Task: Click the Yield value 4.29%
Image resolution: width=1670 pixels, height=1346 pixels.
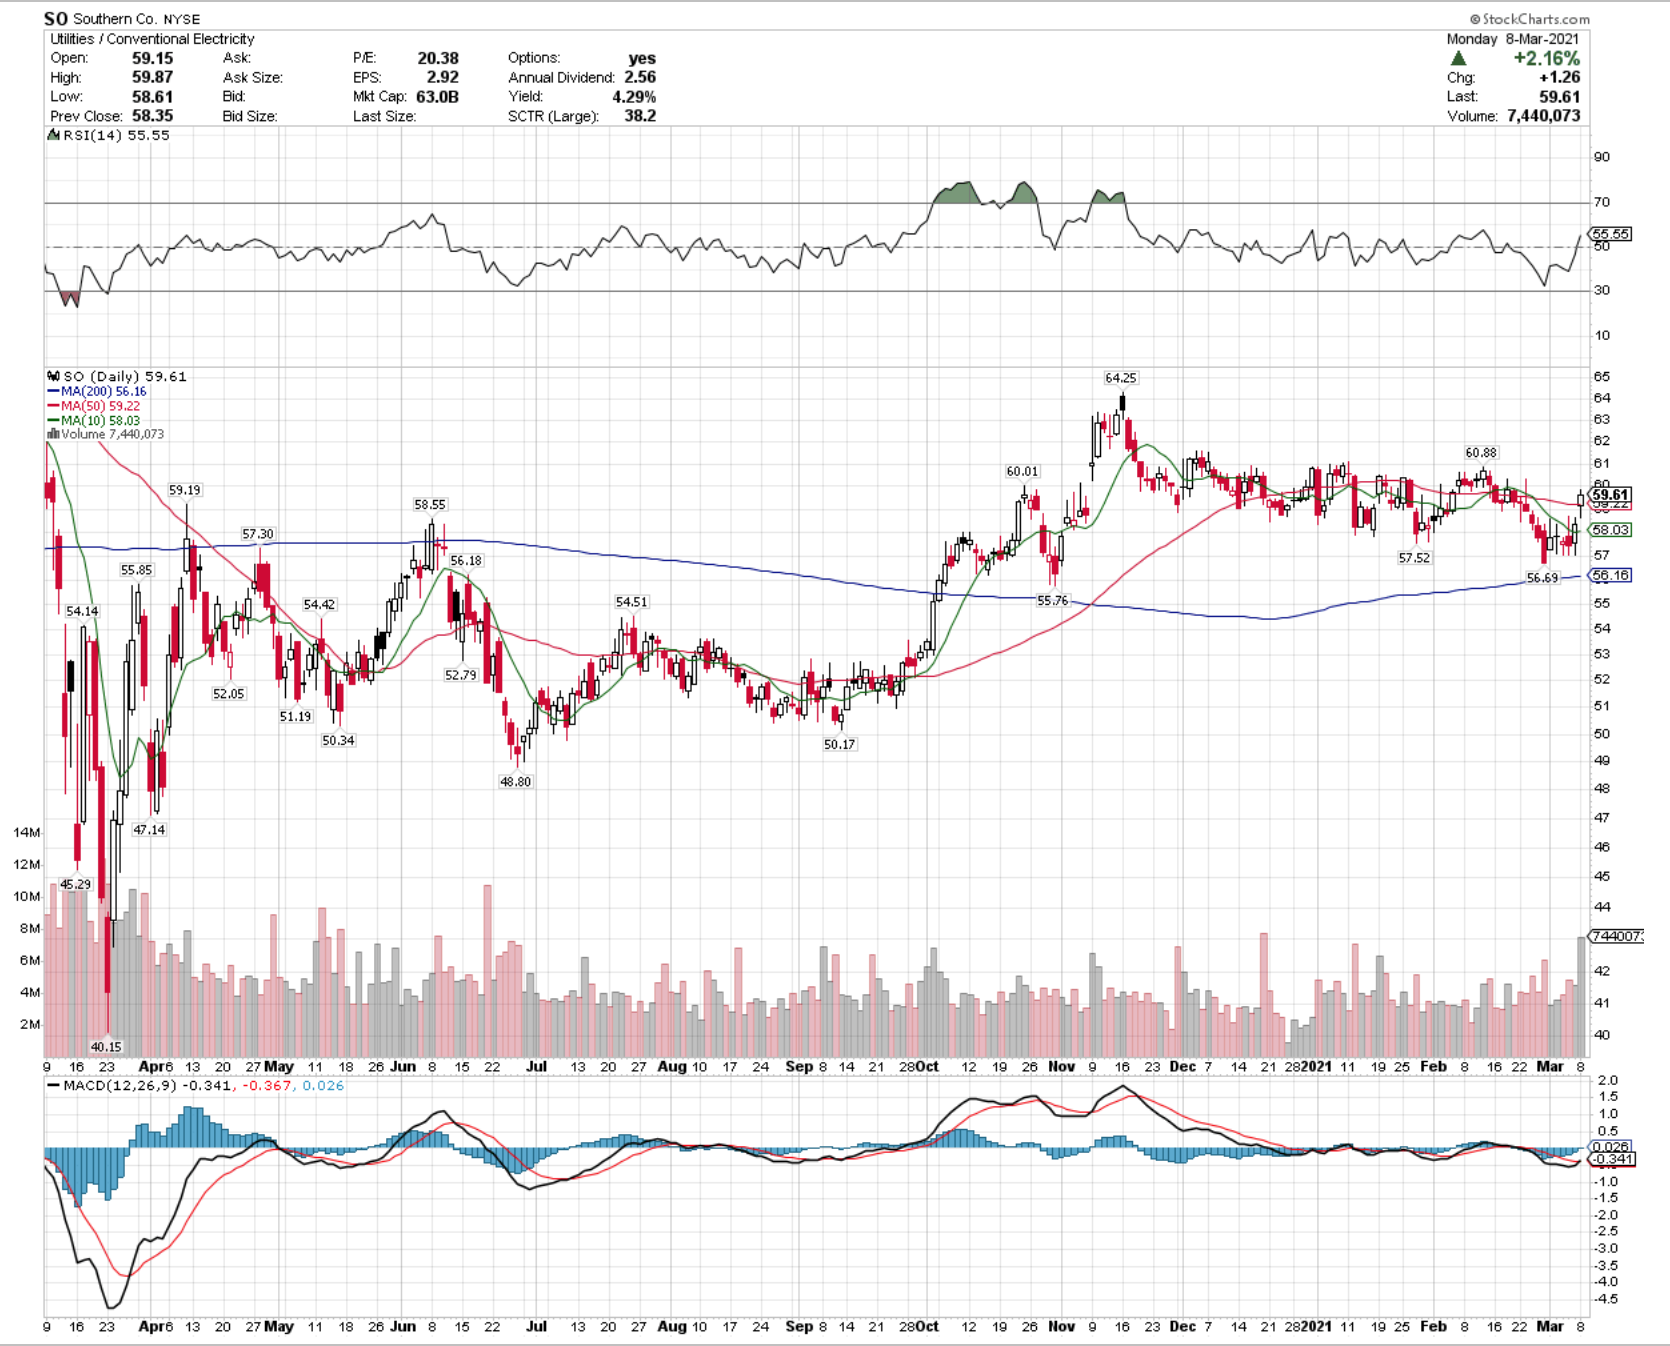Action: click(634, 97)
